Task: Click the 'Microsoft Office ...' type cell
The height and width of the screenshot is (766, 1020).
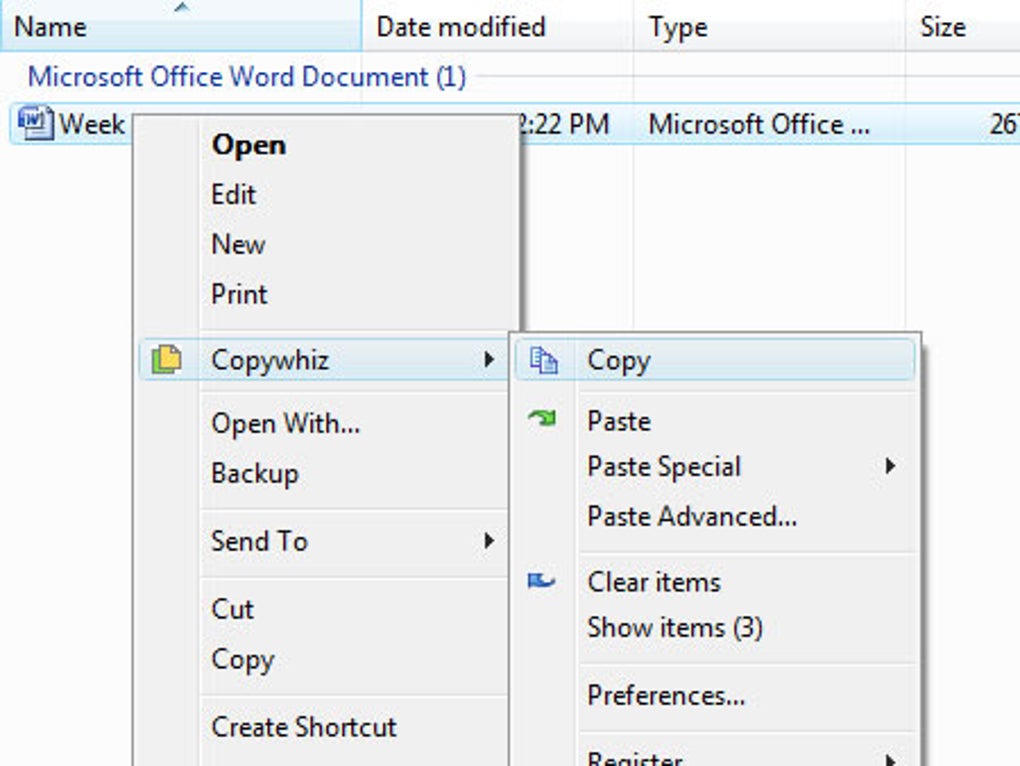Action: (759, 124)
